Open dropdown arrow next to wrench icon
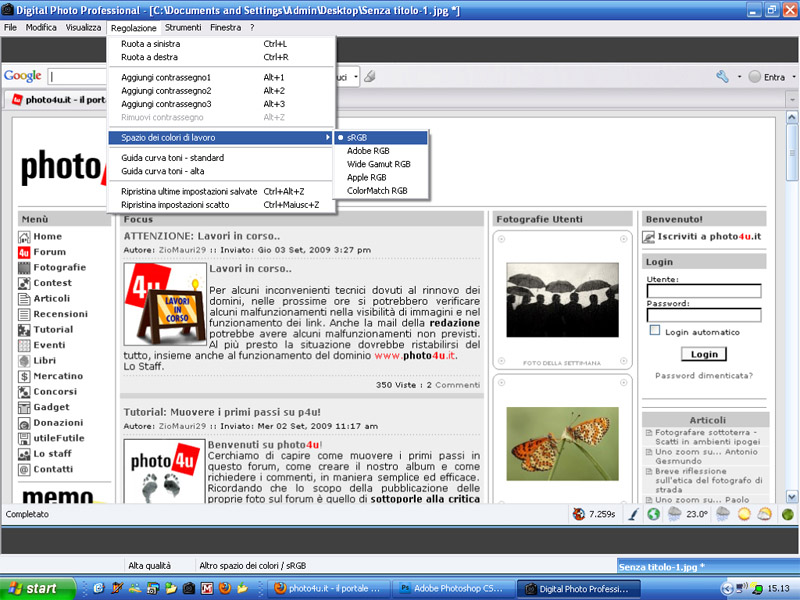800x600 pixels. [x=739, y=77]
